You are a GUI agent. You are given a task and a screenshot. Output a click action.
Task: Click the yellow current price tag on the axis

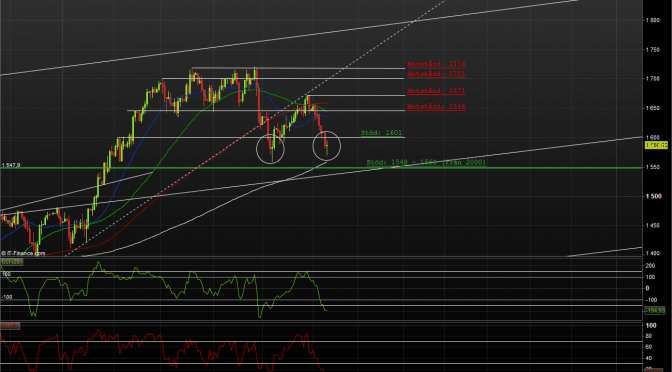click(657, 145)
